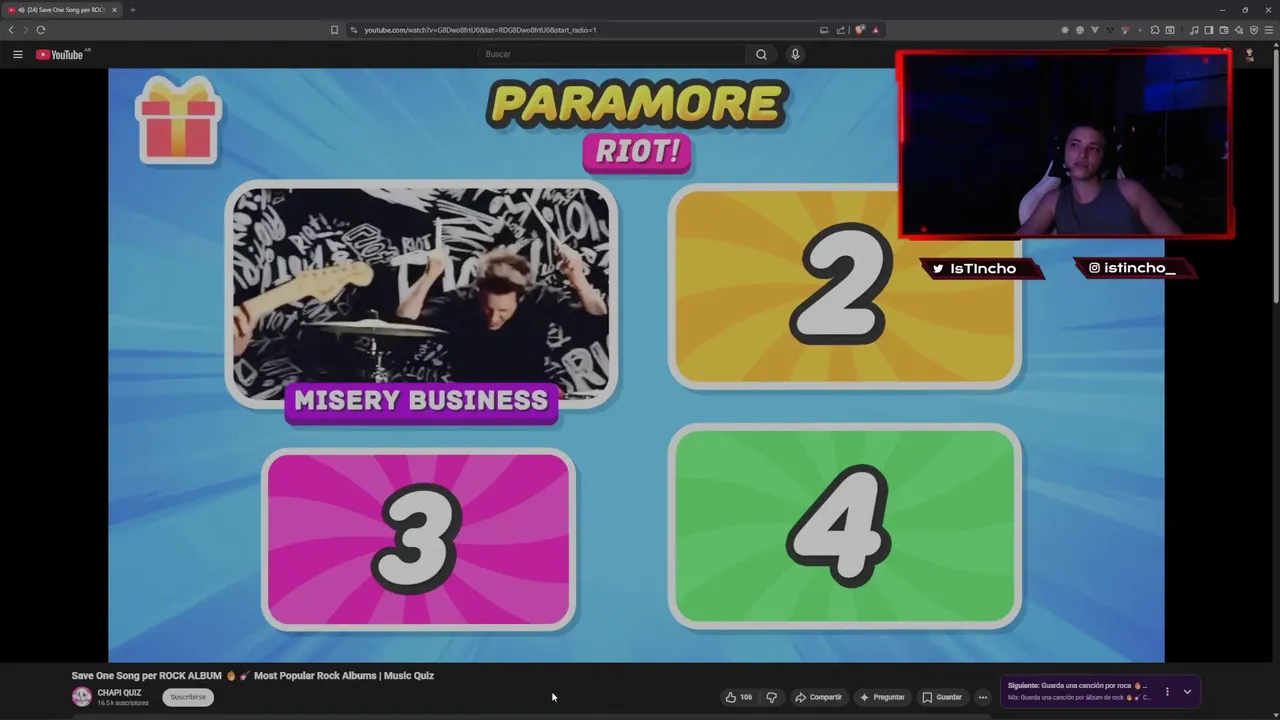The height and width of the screenshot is (720, 1280).
Task: Expand the Siguiente playlist panel chevron
Action: pos(1187,691)
